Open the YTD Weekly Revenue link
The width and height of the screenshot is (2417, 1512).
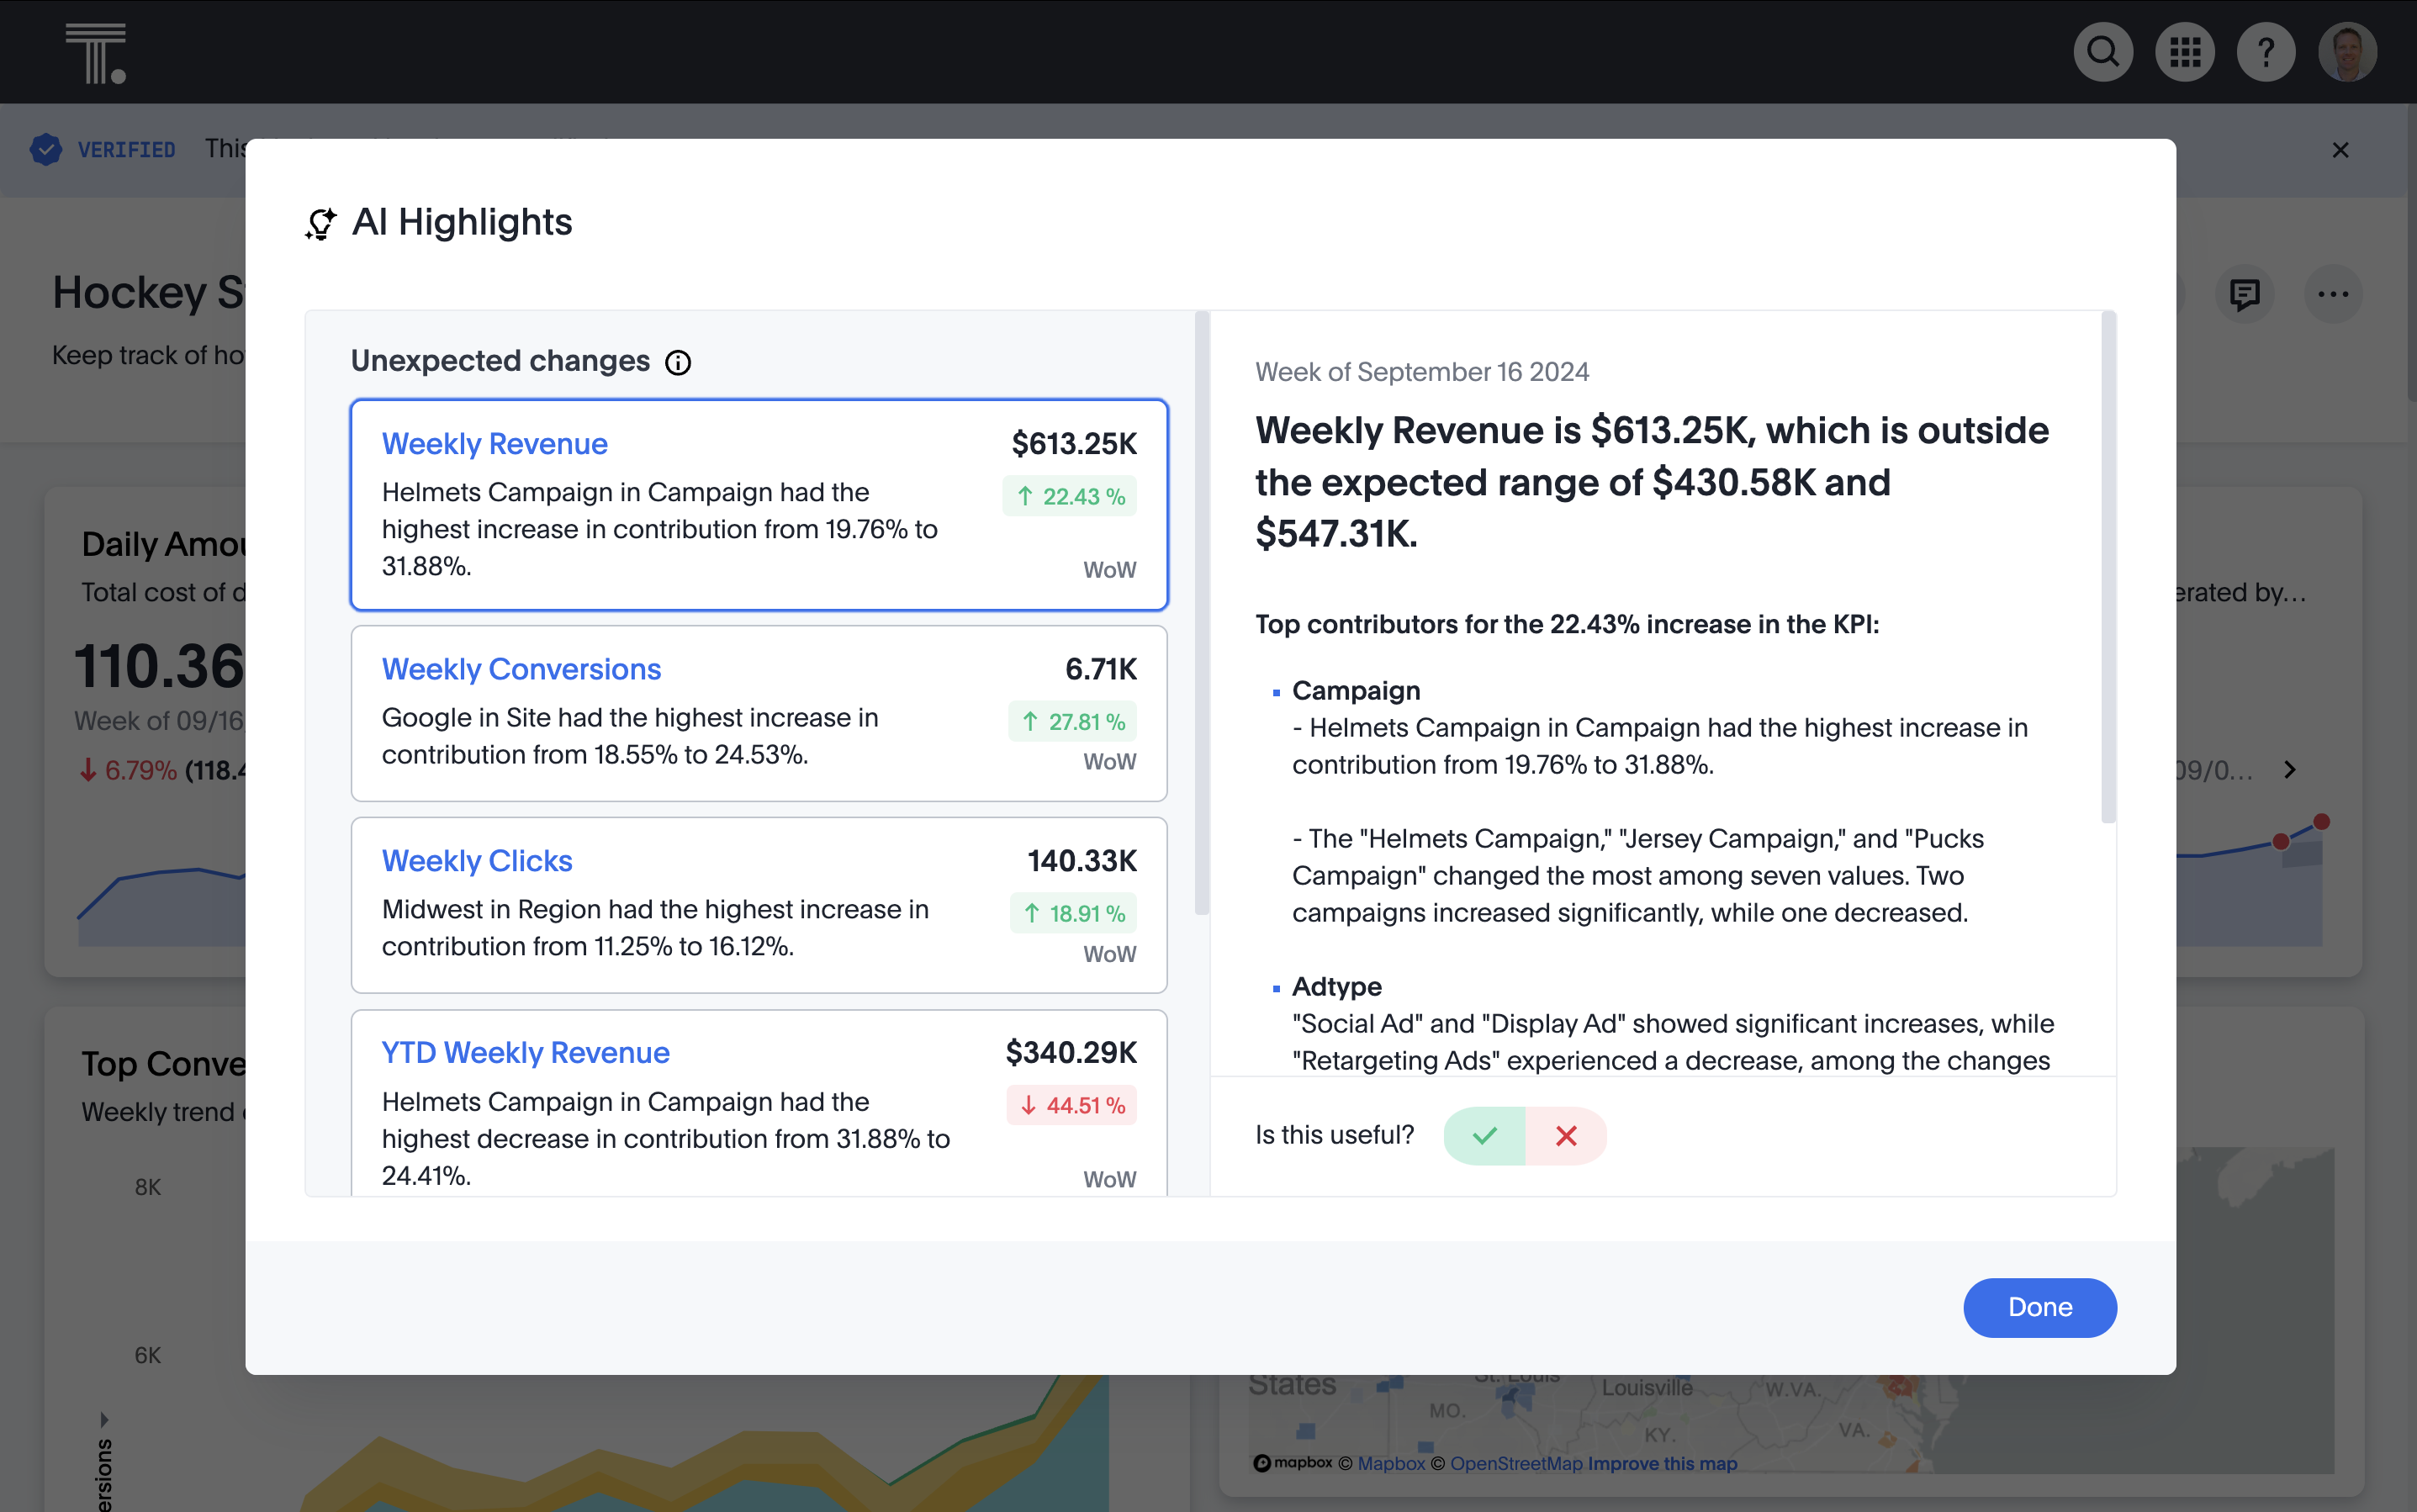click(x=525, y=1052)
